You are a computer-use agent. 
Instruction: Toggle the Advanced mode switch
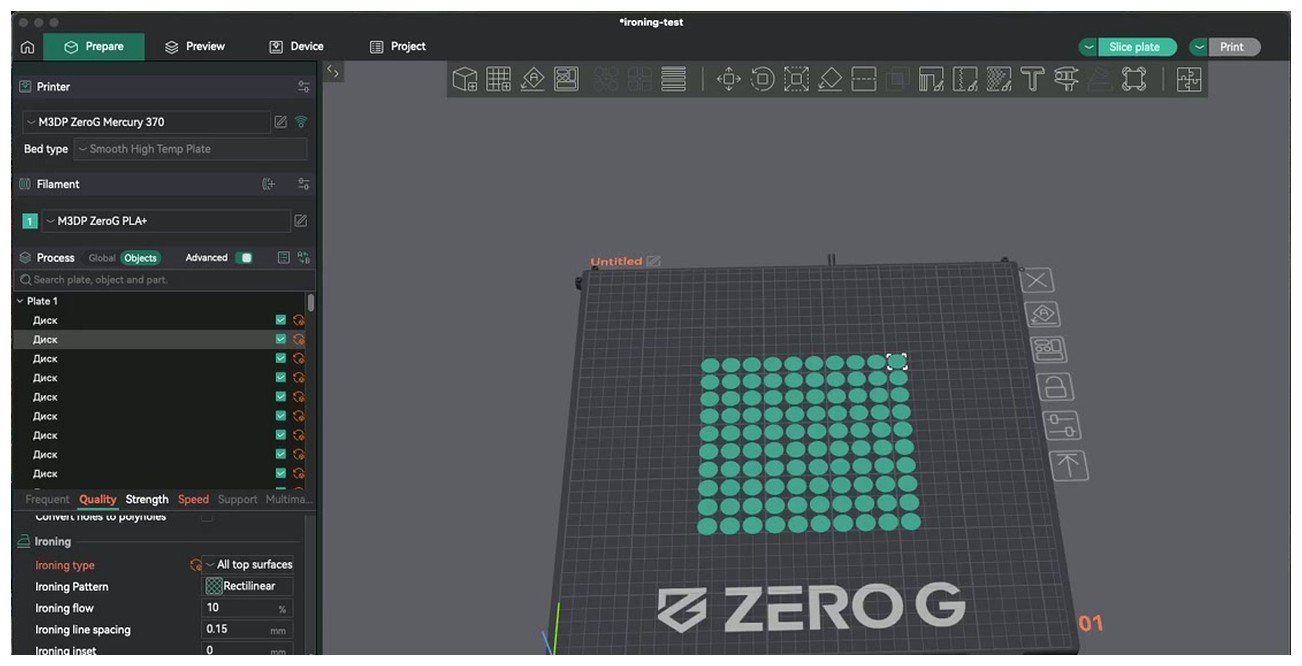point(244,258)
